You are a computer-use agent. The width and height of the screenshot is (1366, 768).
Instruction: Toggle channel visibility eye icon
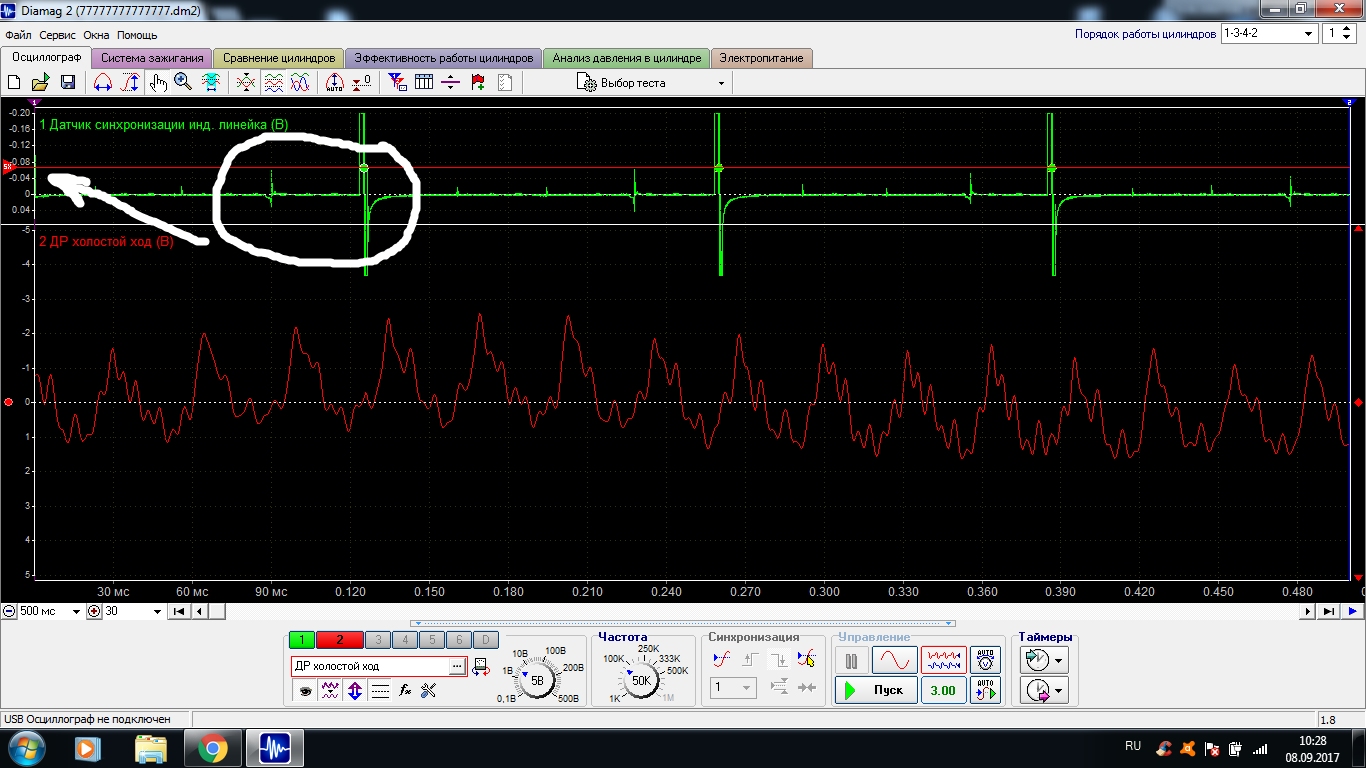click(x=305, y=690)
